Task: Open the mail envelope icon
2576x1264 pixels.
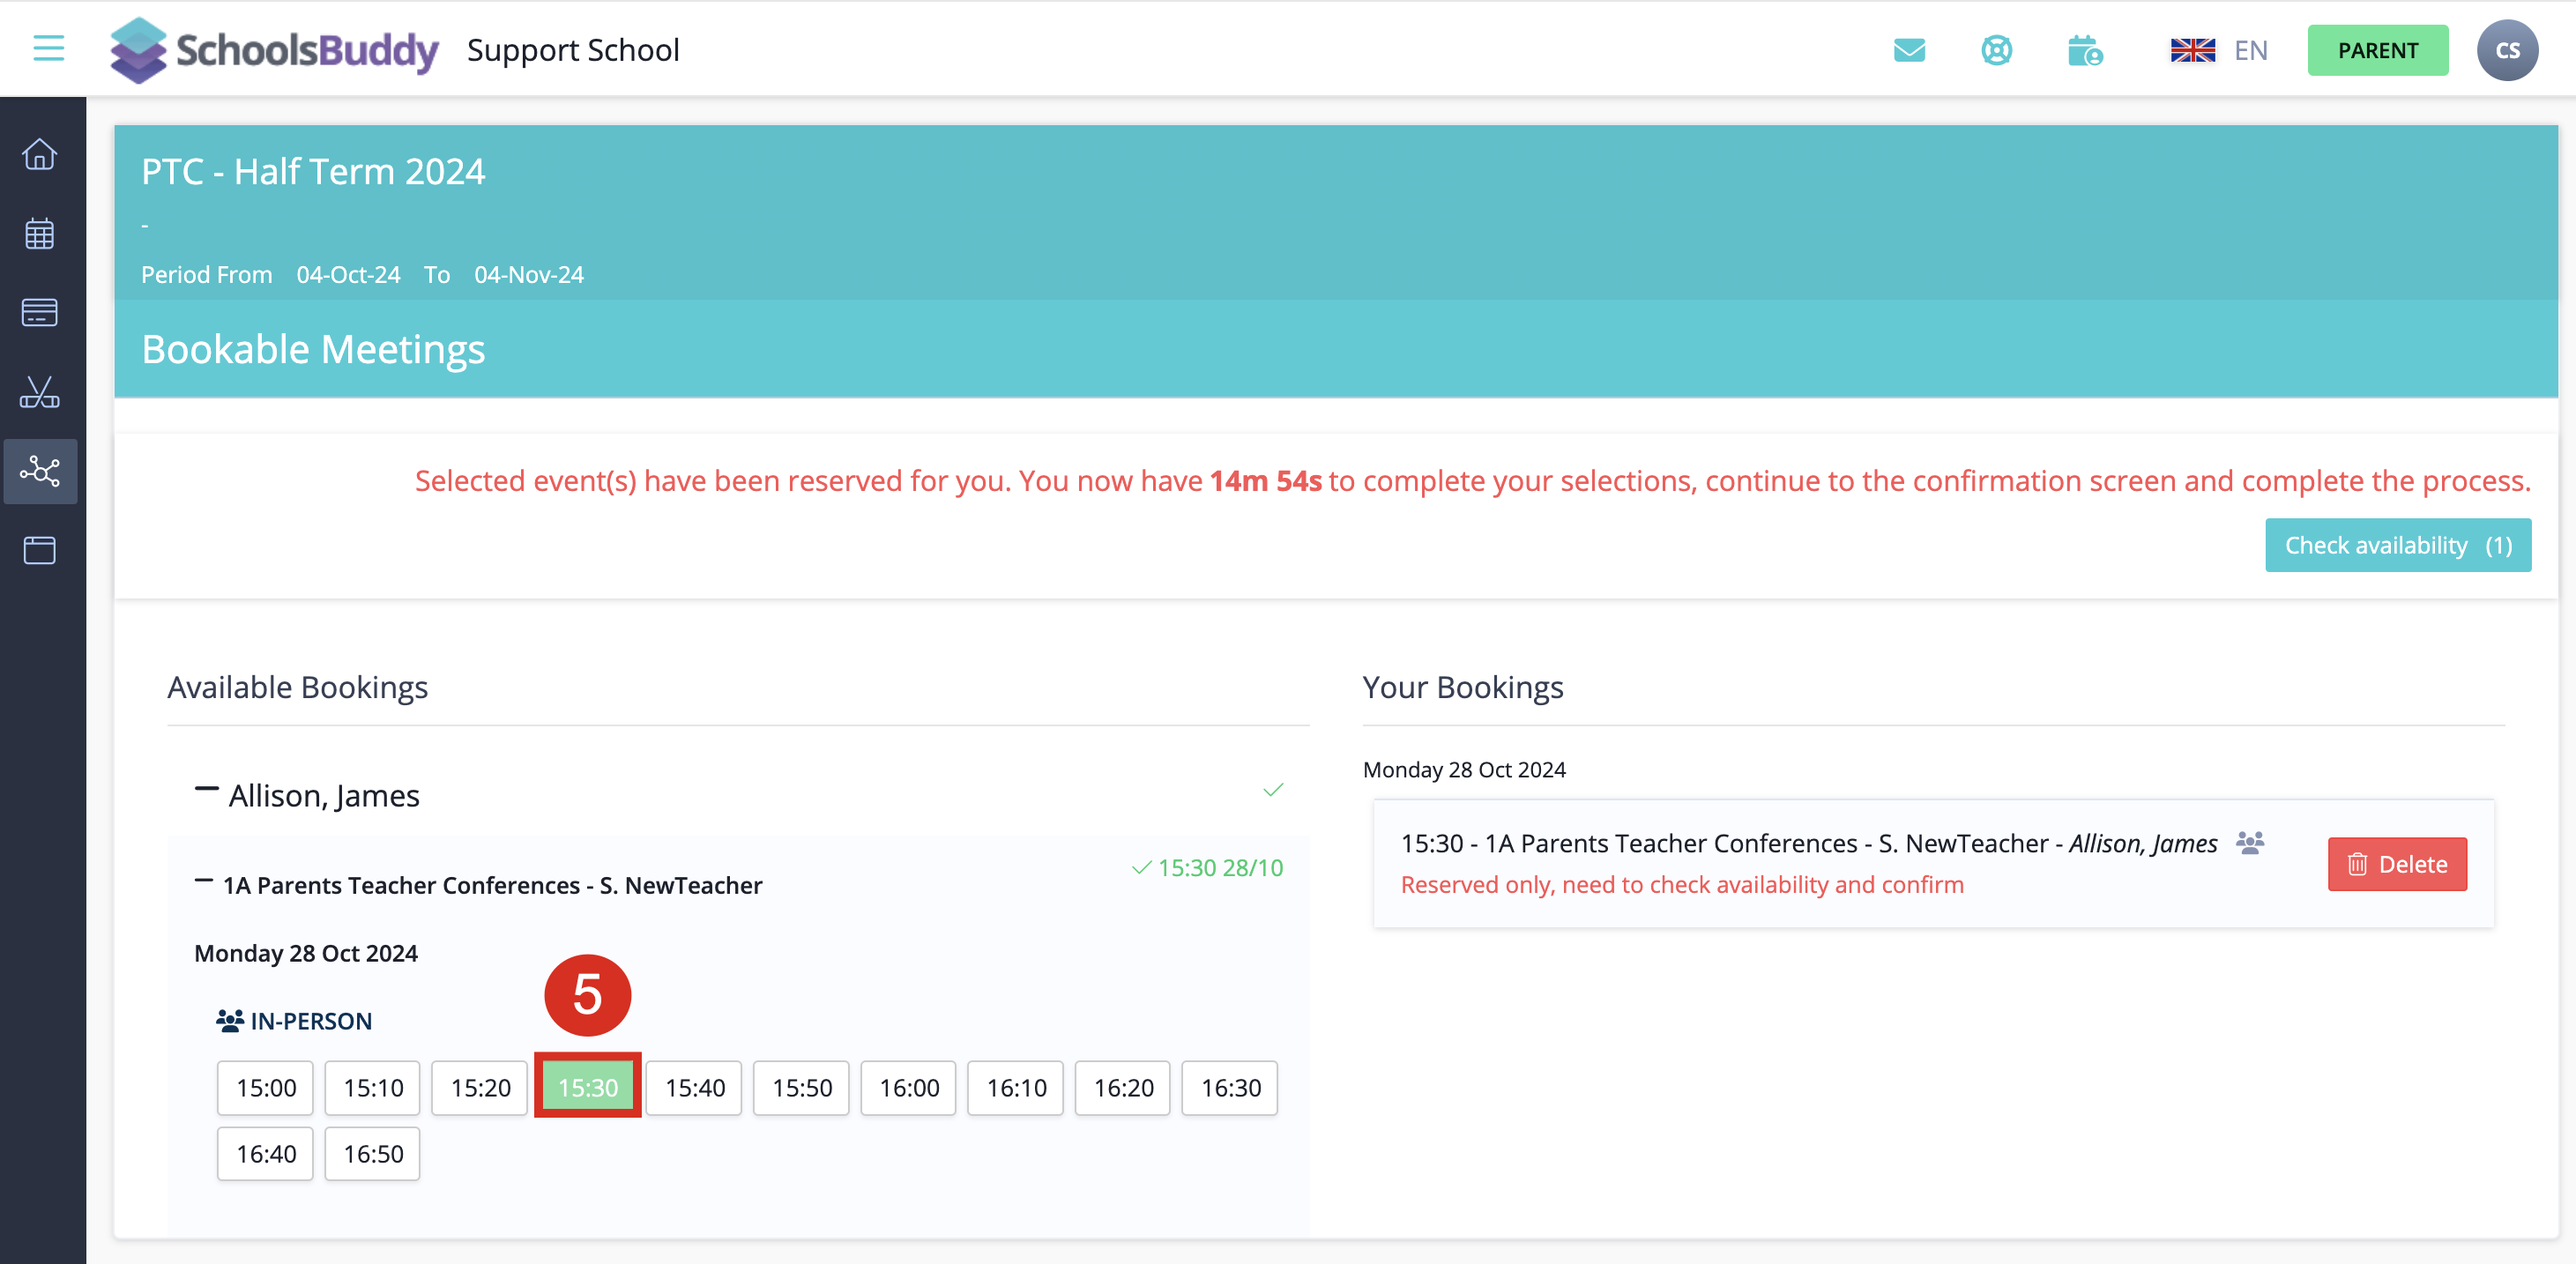Action: click(x=1909, y=50)
